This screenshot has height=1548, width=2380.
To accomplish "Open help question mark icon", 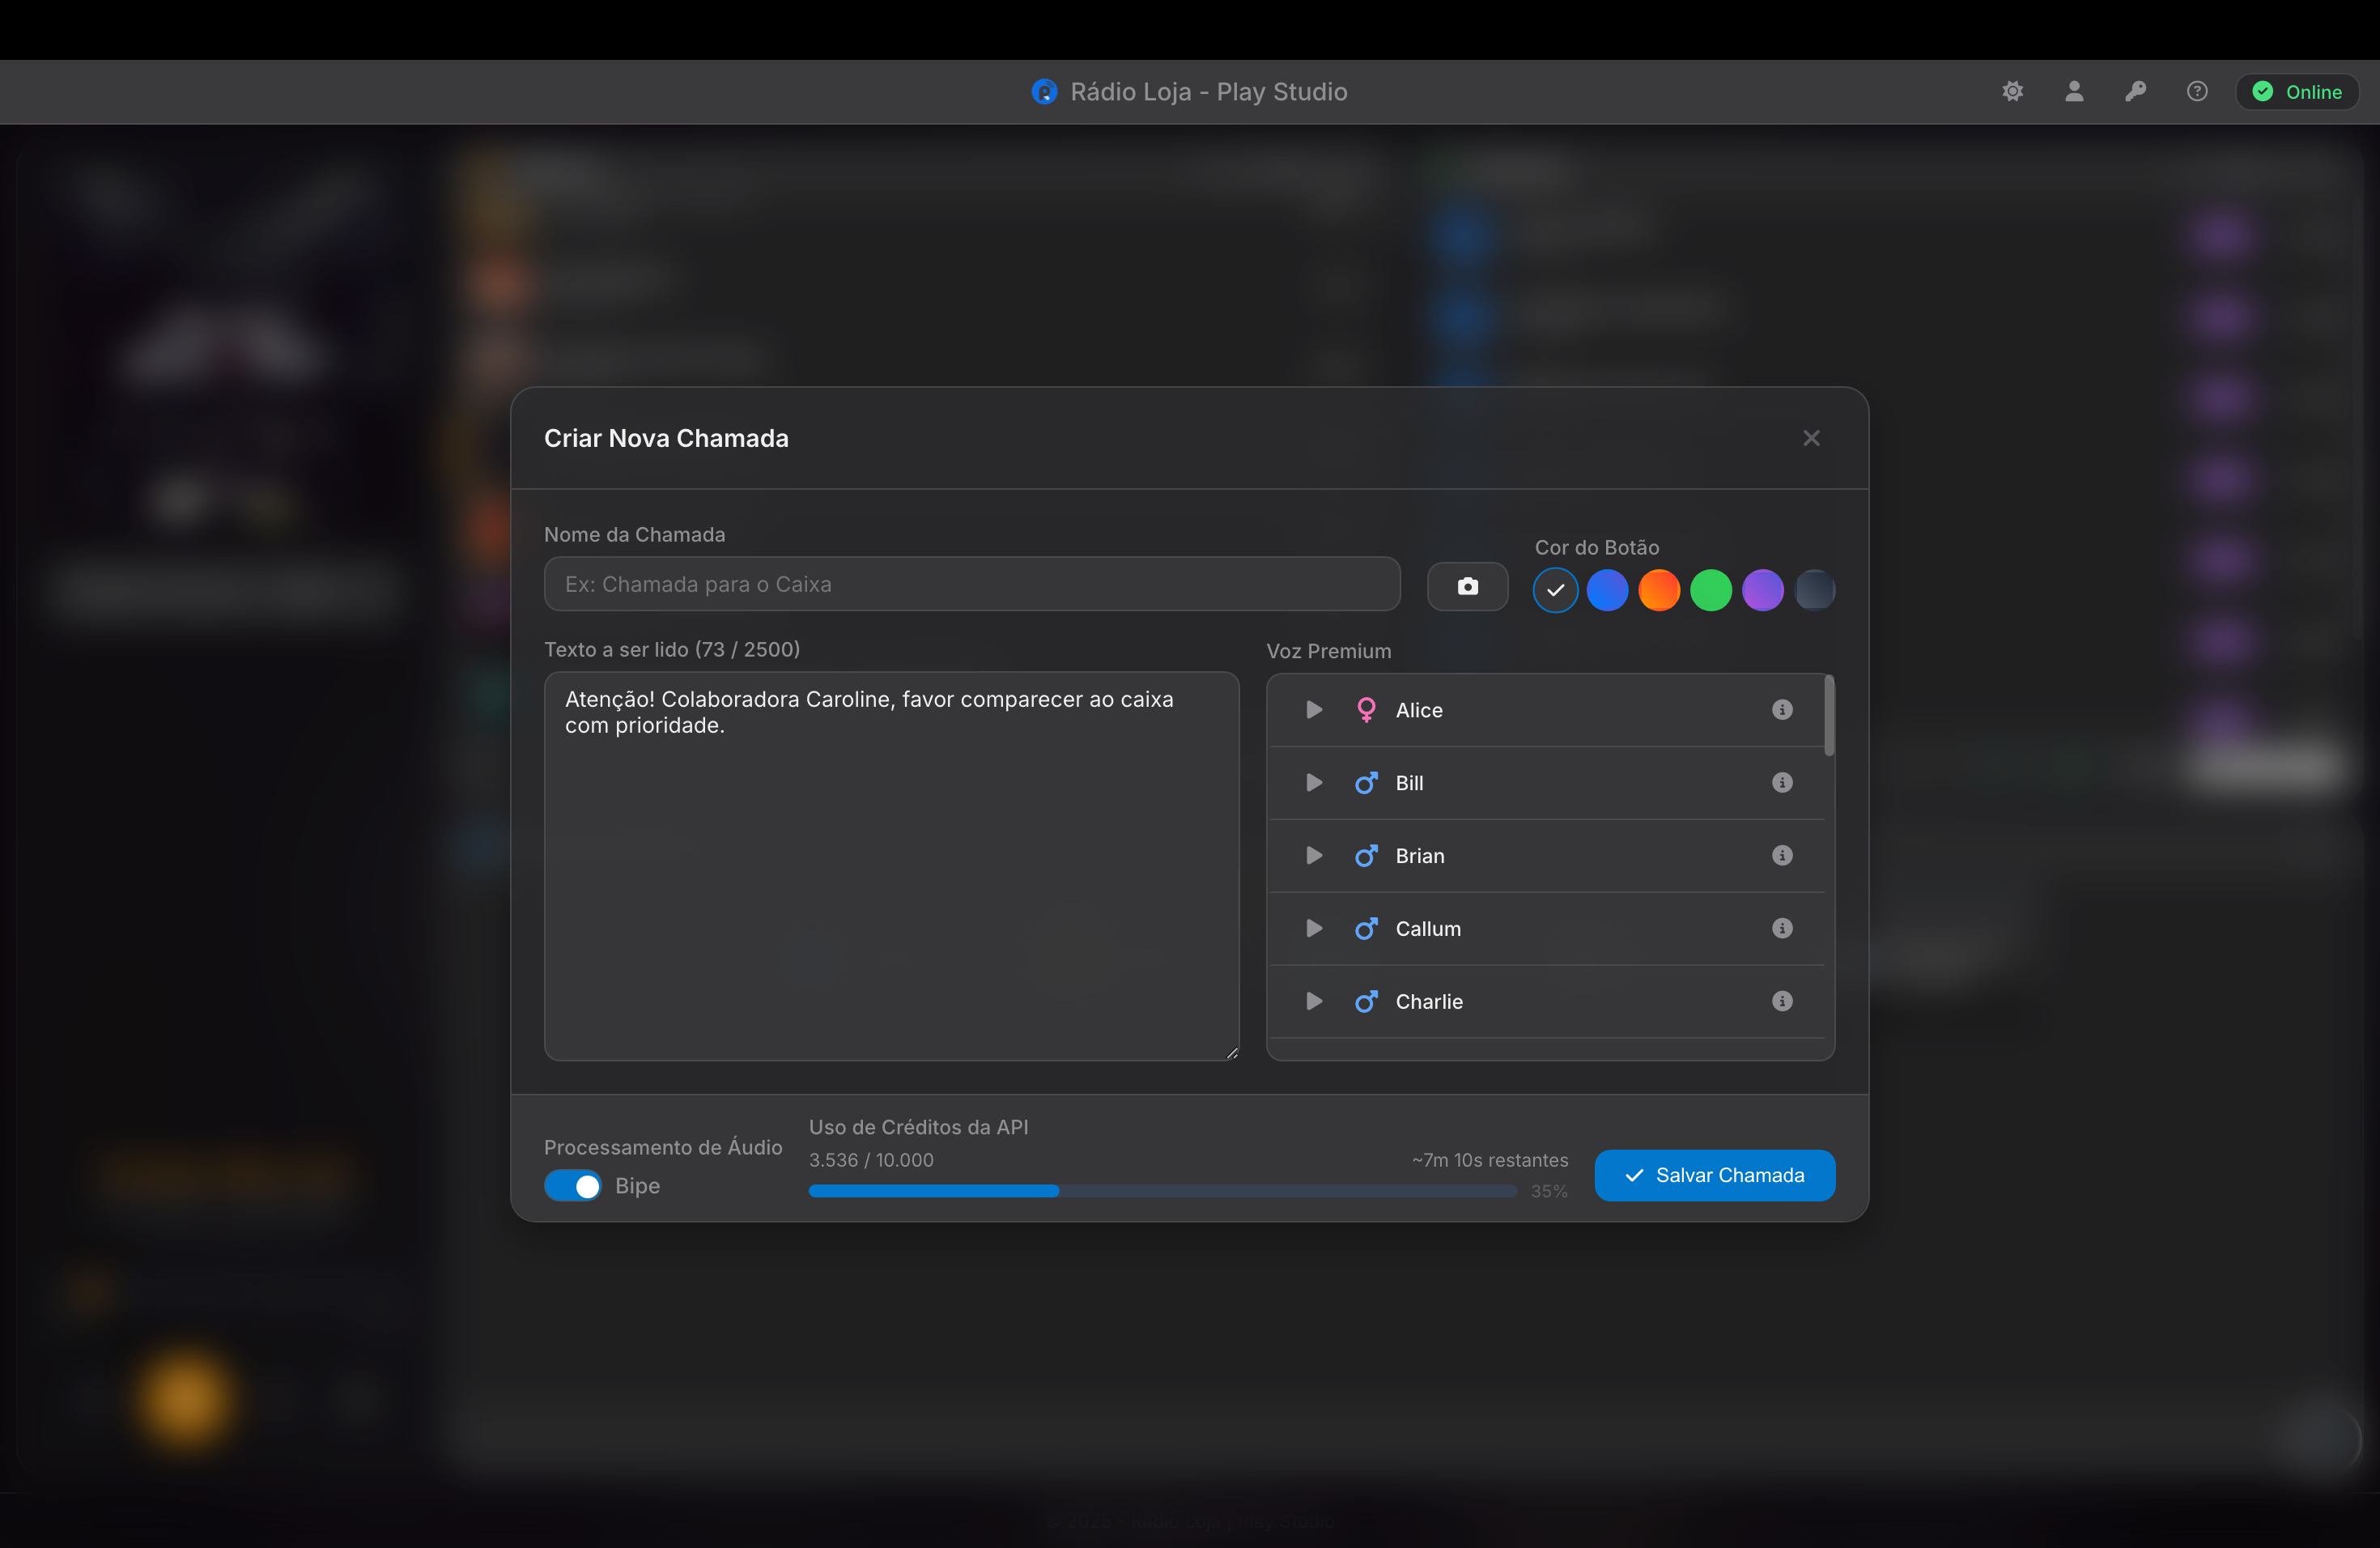I will point(2196,92).
